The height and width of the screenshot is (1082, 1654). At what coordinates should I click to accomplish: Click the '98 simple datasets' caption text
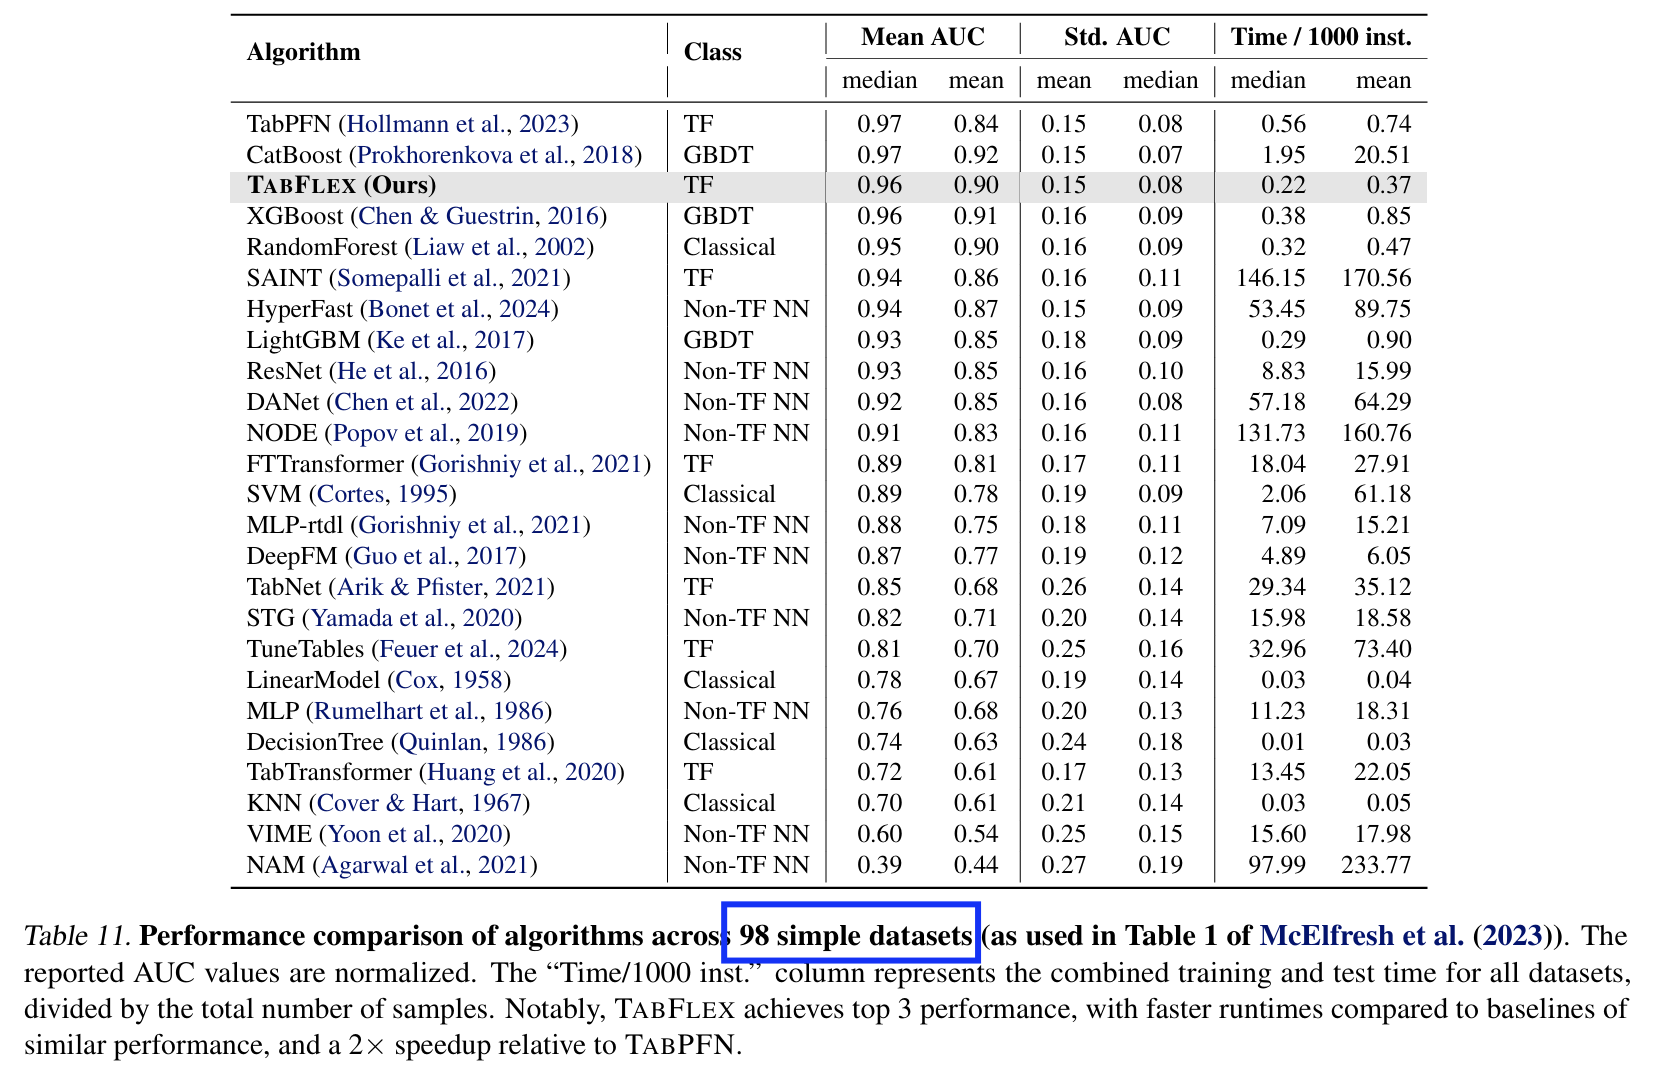(856, 936)
